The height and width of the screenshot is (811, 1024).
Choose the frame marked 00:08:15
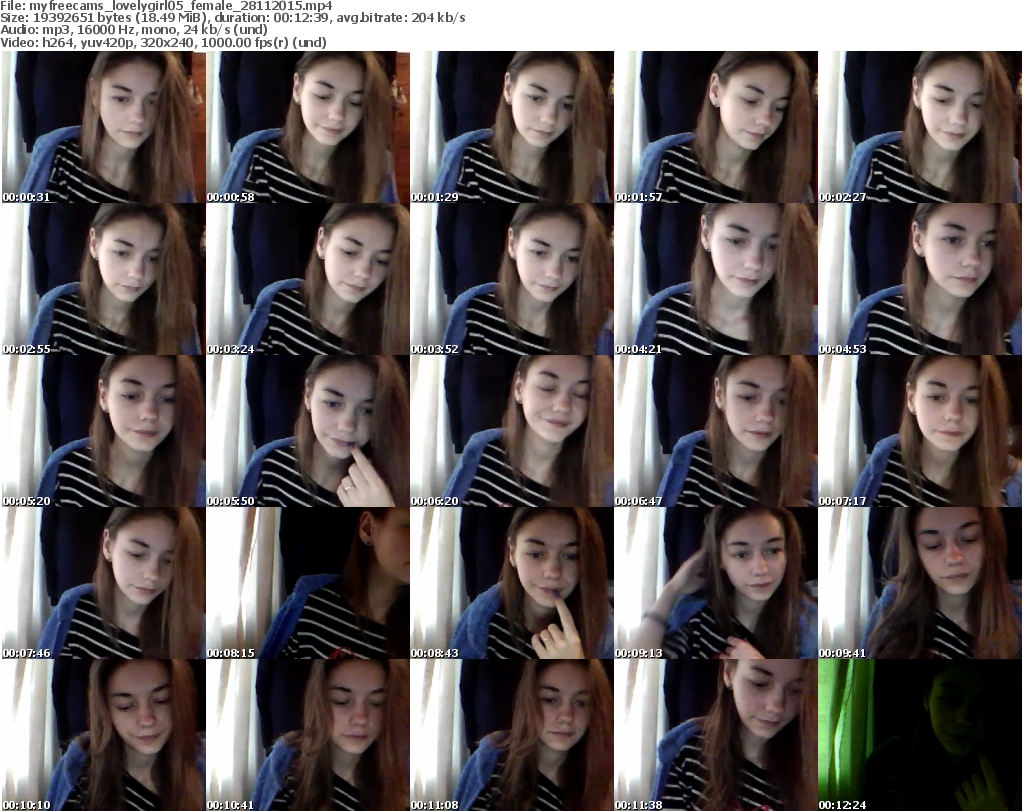308,583
